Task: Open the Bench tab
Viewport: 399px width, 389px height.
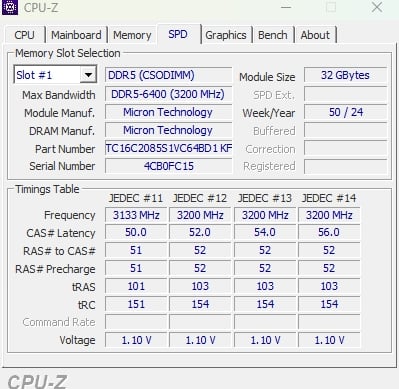Action: [273, 35]
